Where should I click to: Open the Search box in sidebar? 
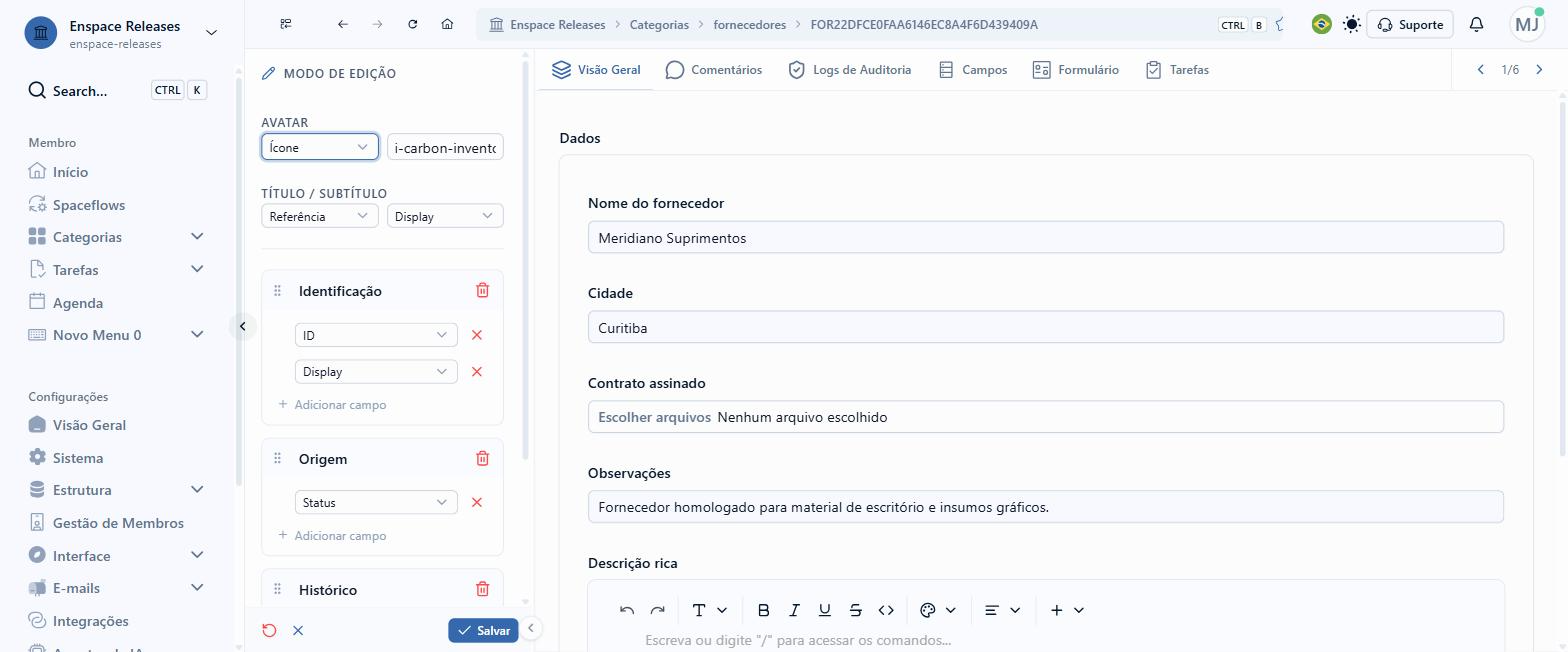[118, 90]
